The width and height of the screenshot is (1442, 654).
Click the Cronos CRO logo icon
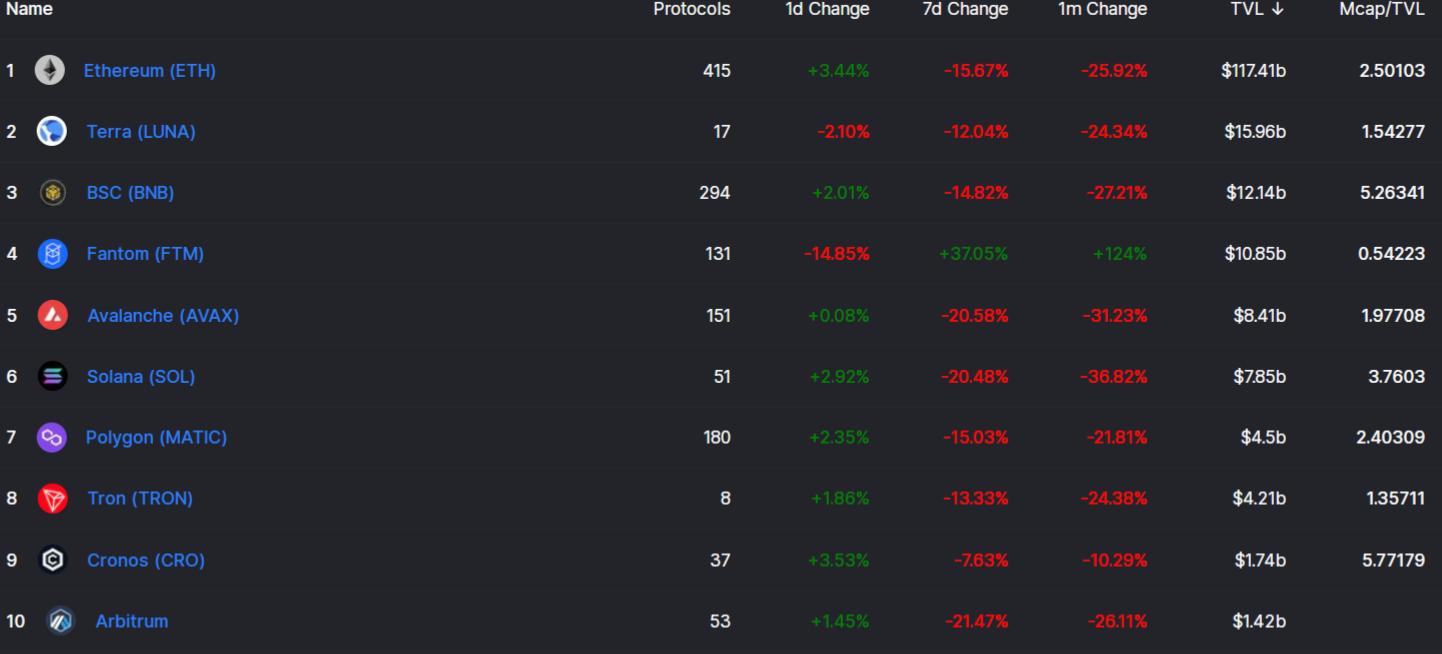tap(52, 560)
